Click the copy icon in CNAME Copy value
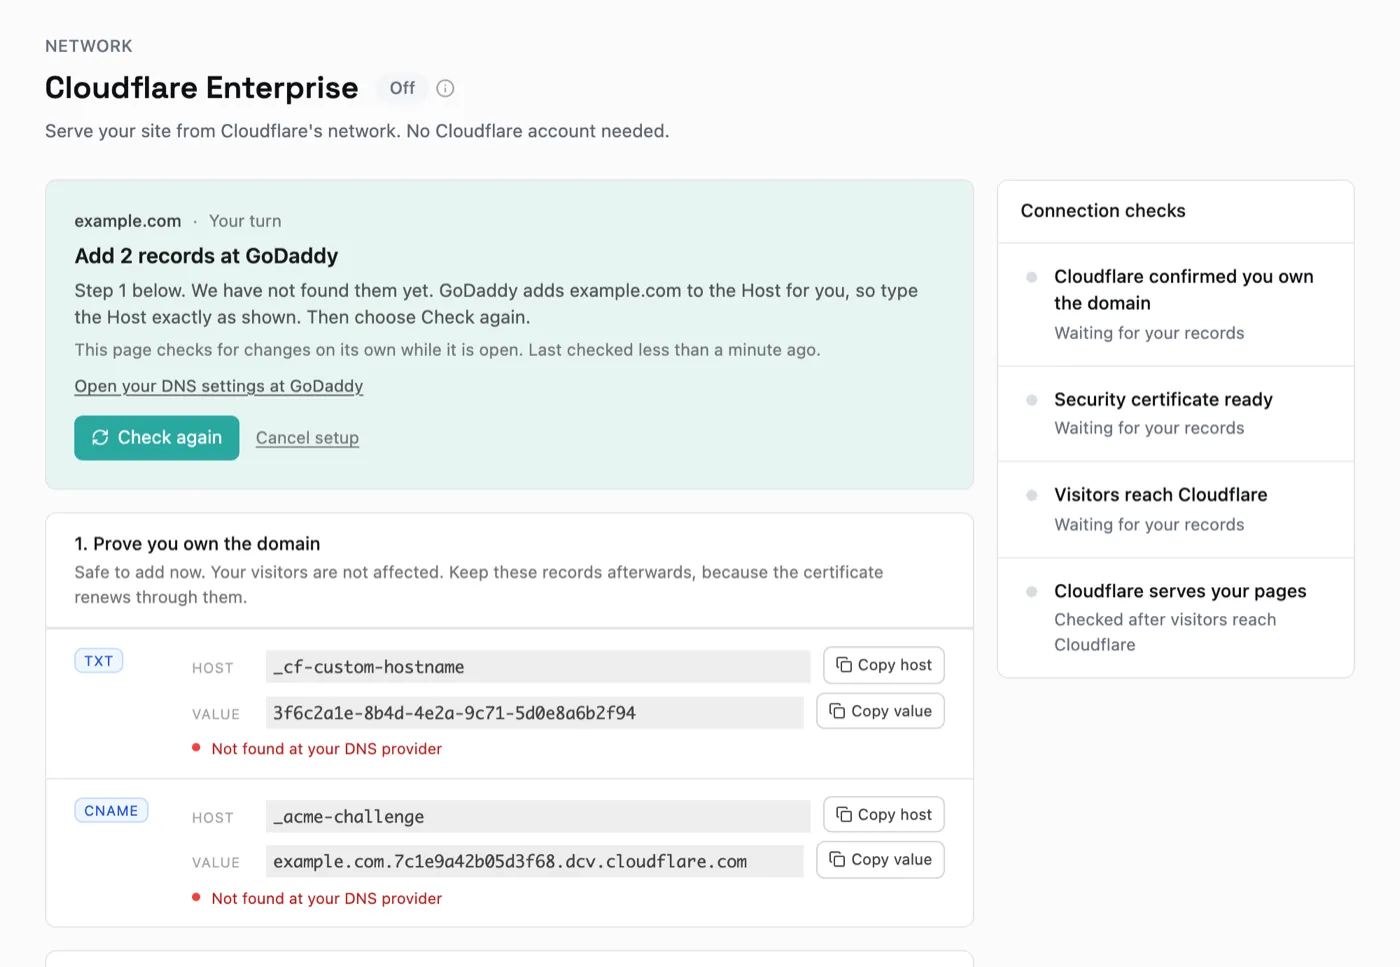This screenshot has height=967, width=1400. [x=837, y=860]
